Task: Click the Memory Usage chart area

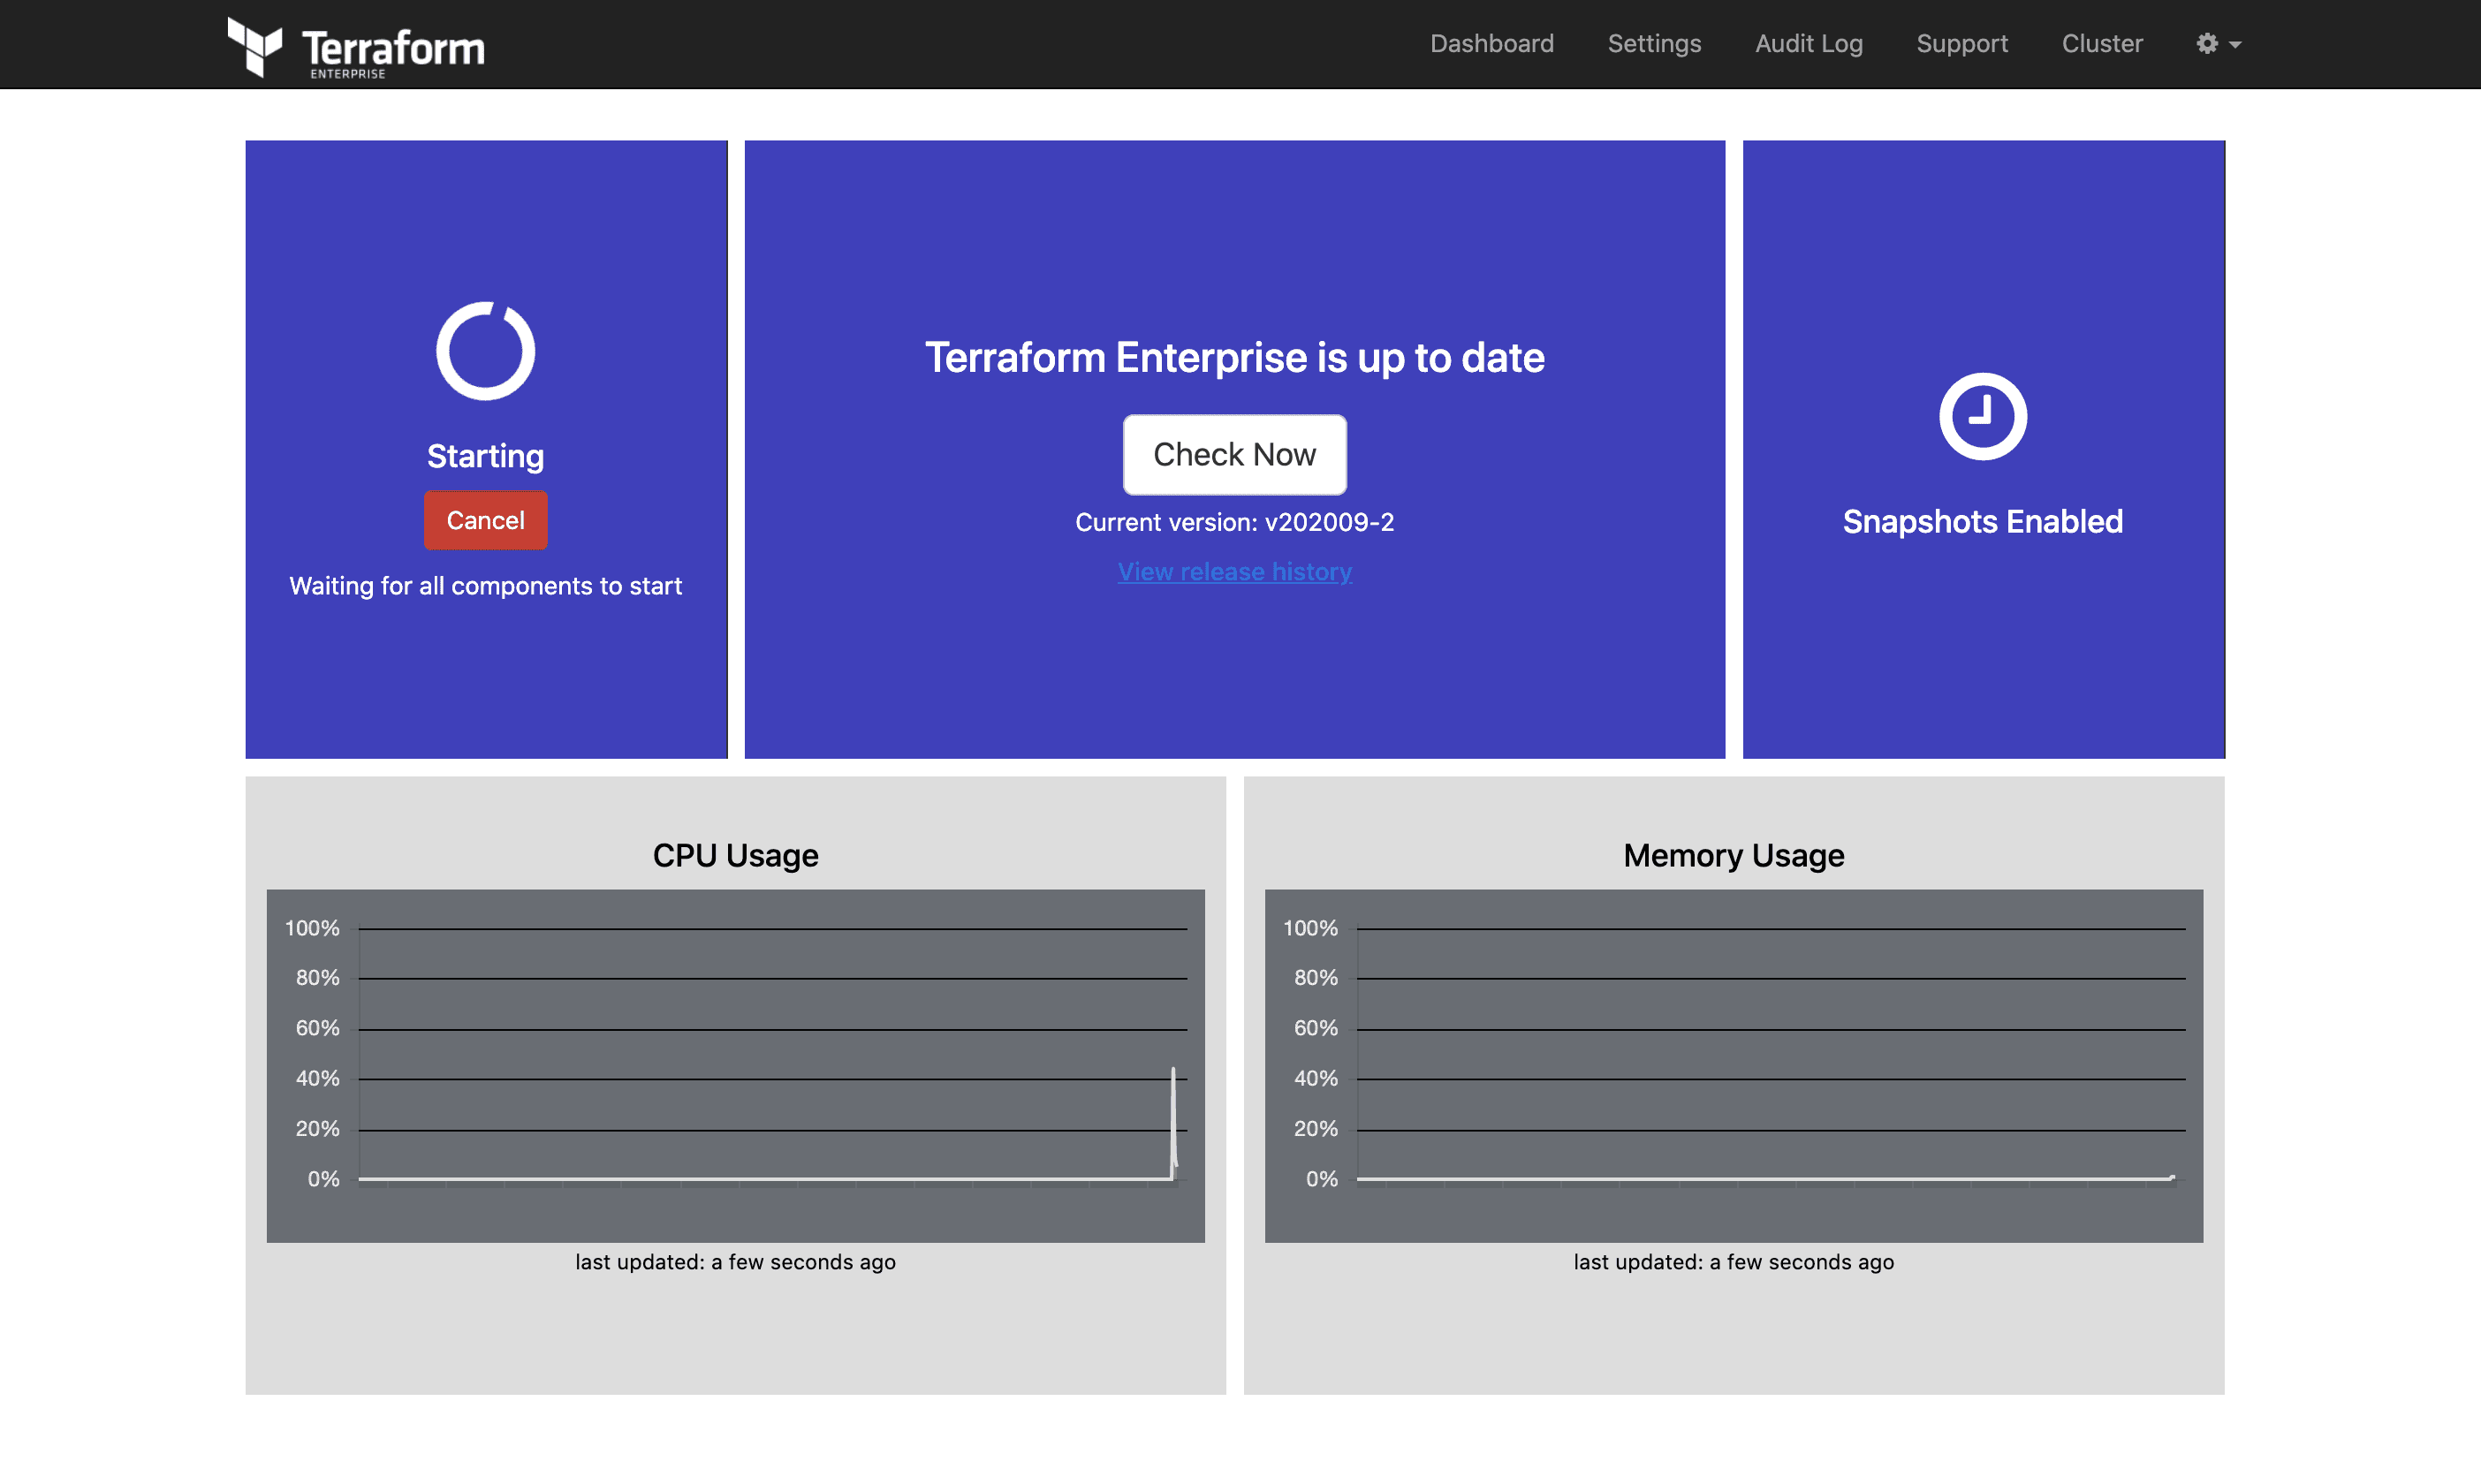Action: 1733,1065
